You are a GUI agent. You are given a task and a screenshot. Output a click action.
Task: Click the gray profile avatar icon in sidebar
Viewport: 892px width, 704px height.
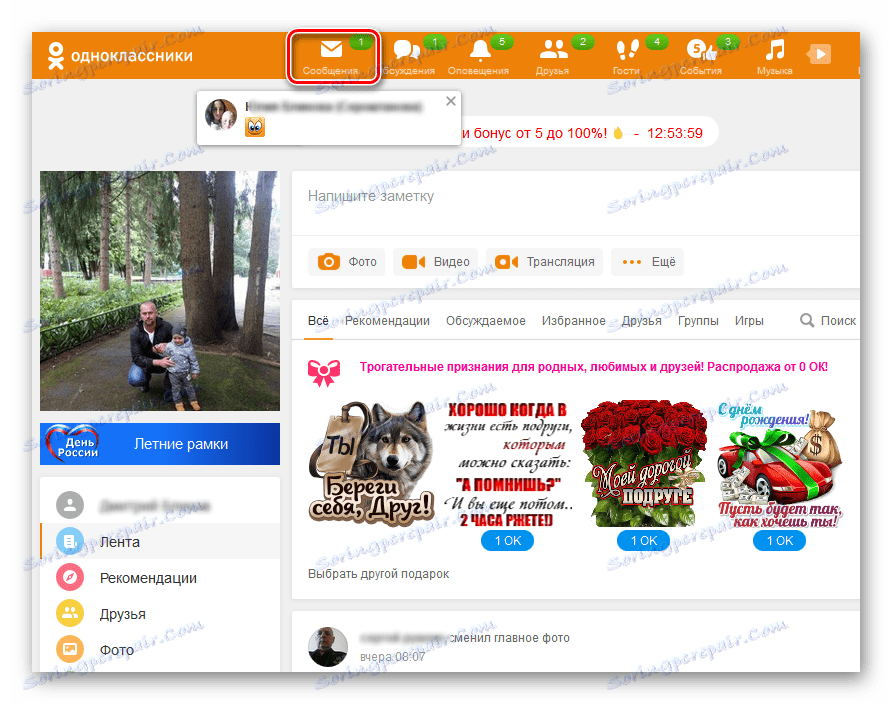[x=70, y=505]
